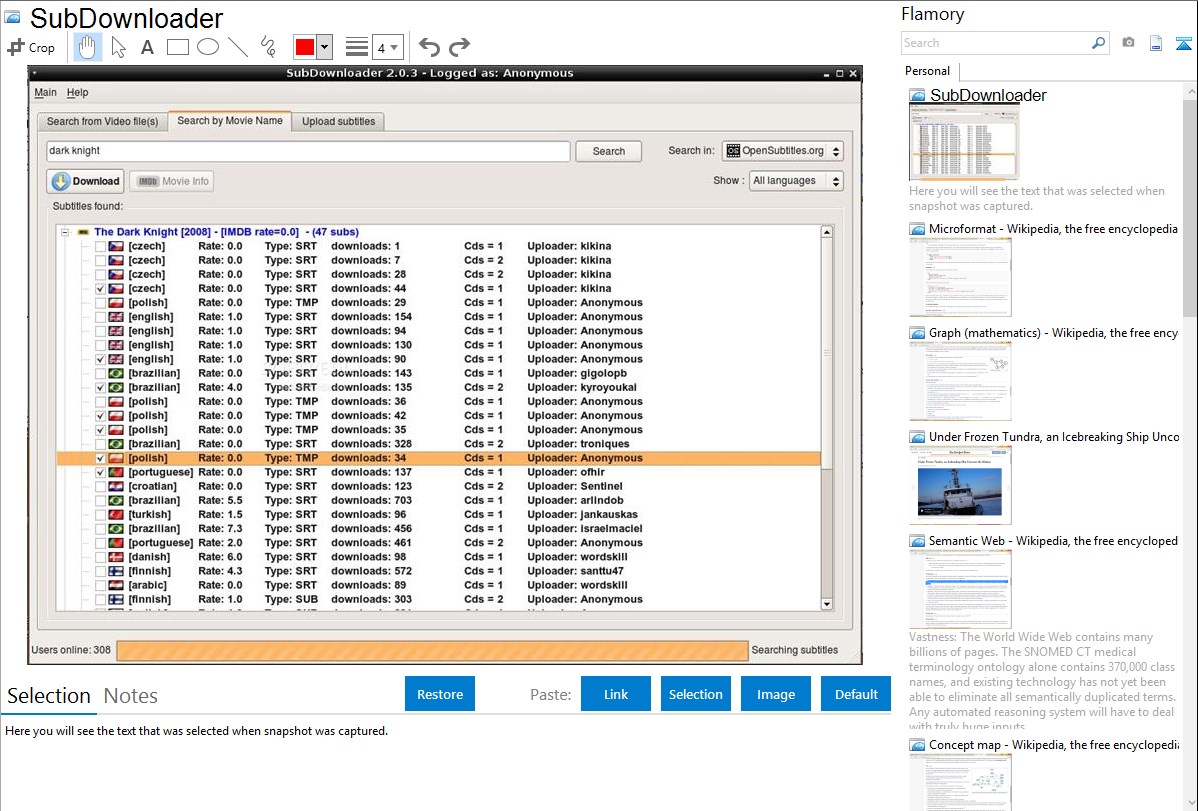The height and width of the screenshot is (811, 1198).
Task: Click the Flamory search field
Action: pos(995,43)
